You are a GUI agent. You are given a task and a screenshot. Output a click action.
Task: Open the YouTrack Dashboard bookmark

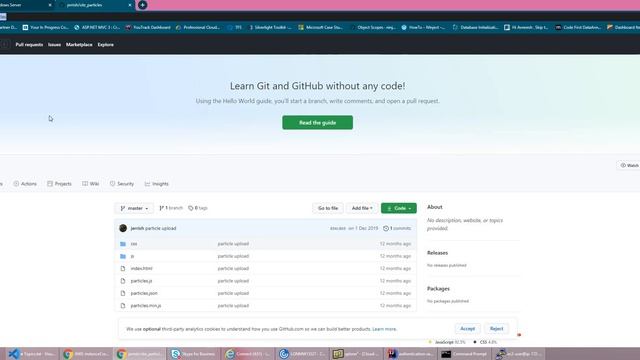147,27
